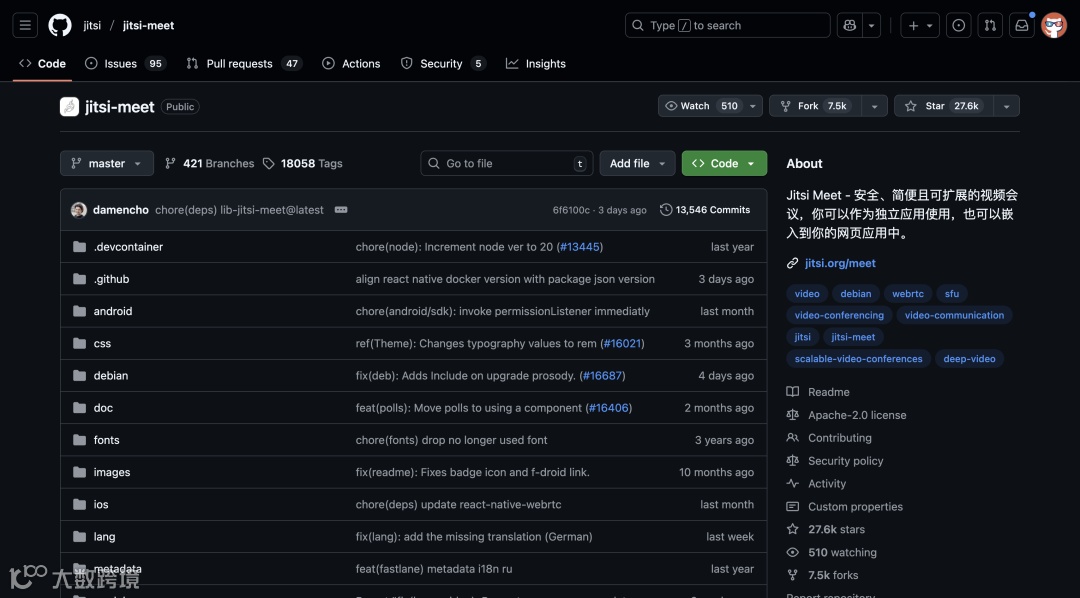This screenshot has height=598, width=1080.
Task: Open commit hash 6f6100c
Action: pyautogui.click(x=571, y=210)
